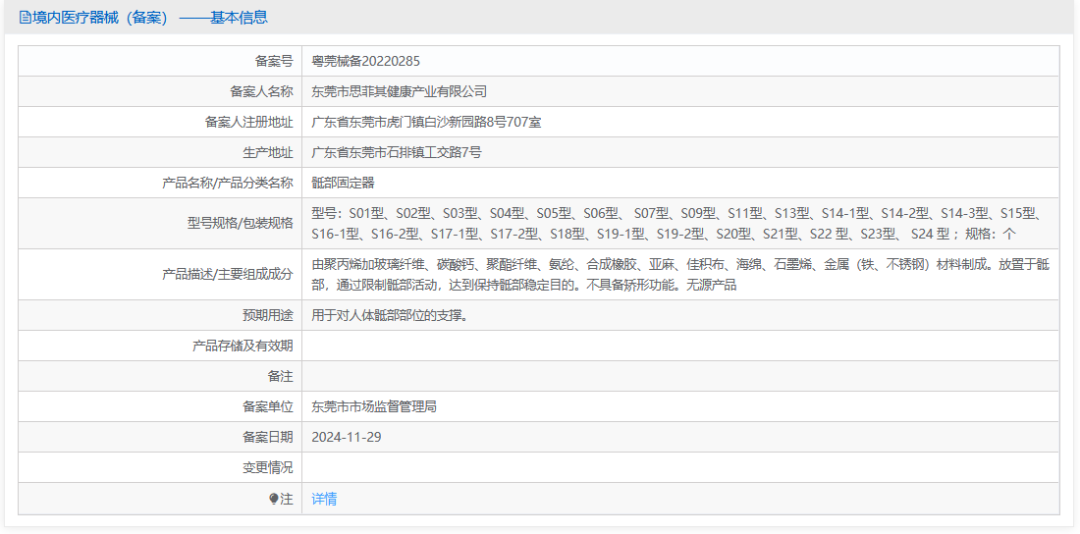Click the 境内医疗器械（备案）——基本信息 heading
1080x534 pixels.
click(x=143, y=18)
